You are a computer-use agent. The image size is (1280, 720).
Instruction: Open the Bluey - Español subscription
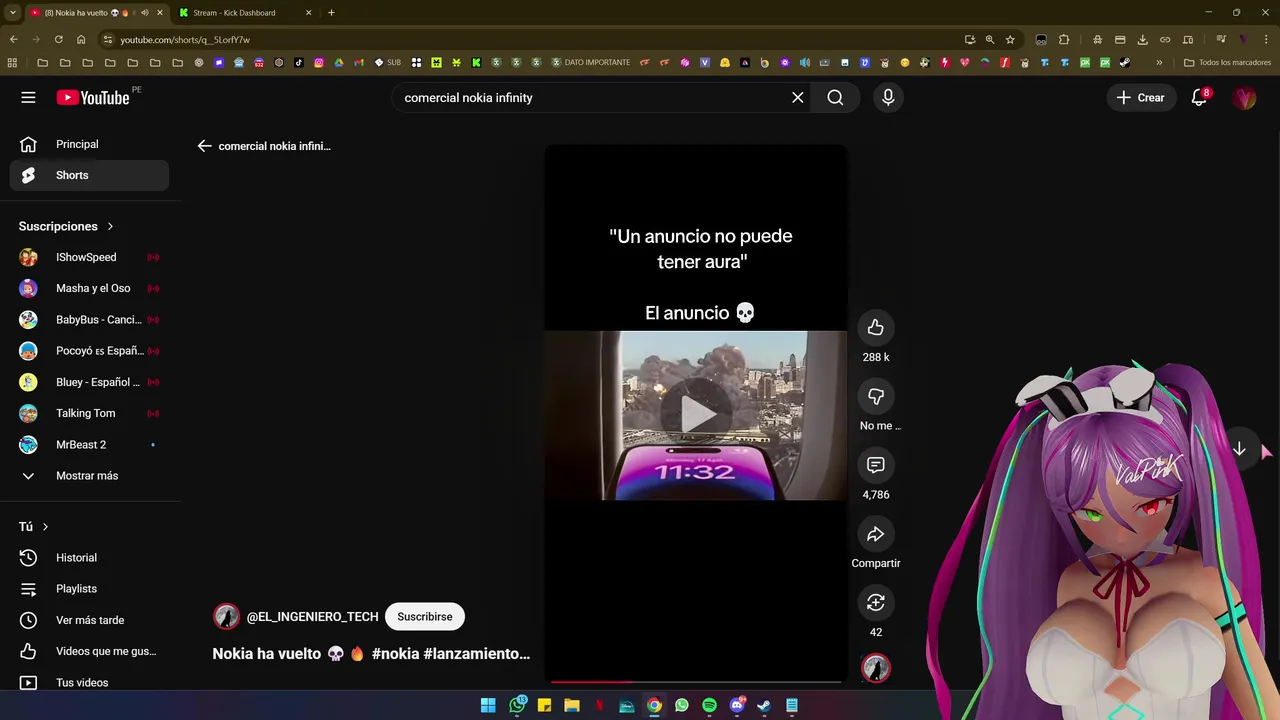point(90,382)
